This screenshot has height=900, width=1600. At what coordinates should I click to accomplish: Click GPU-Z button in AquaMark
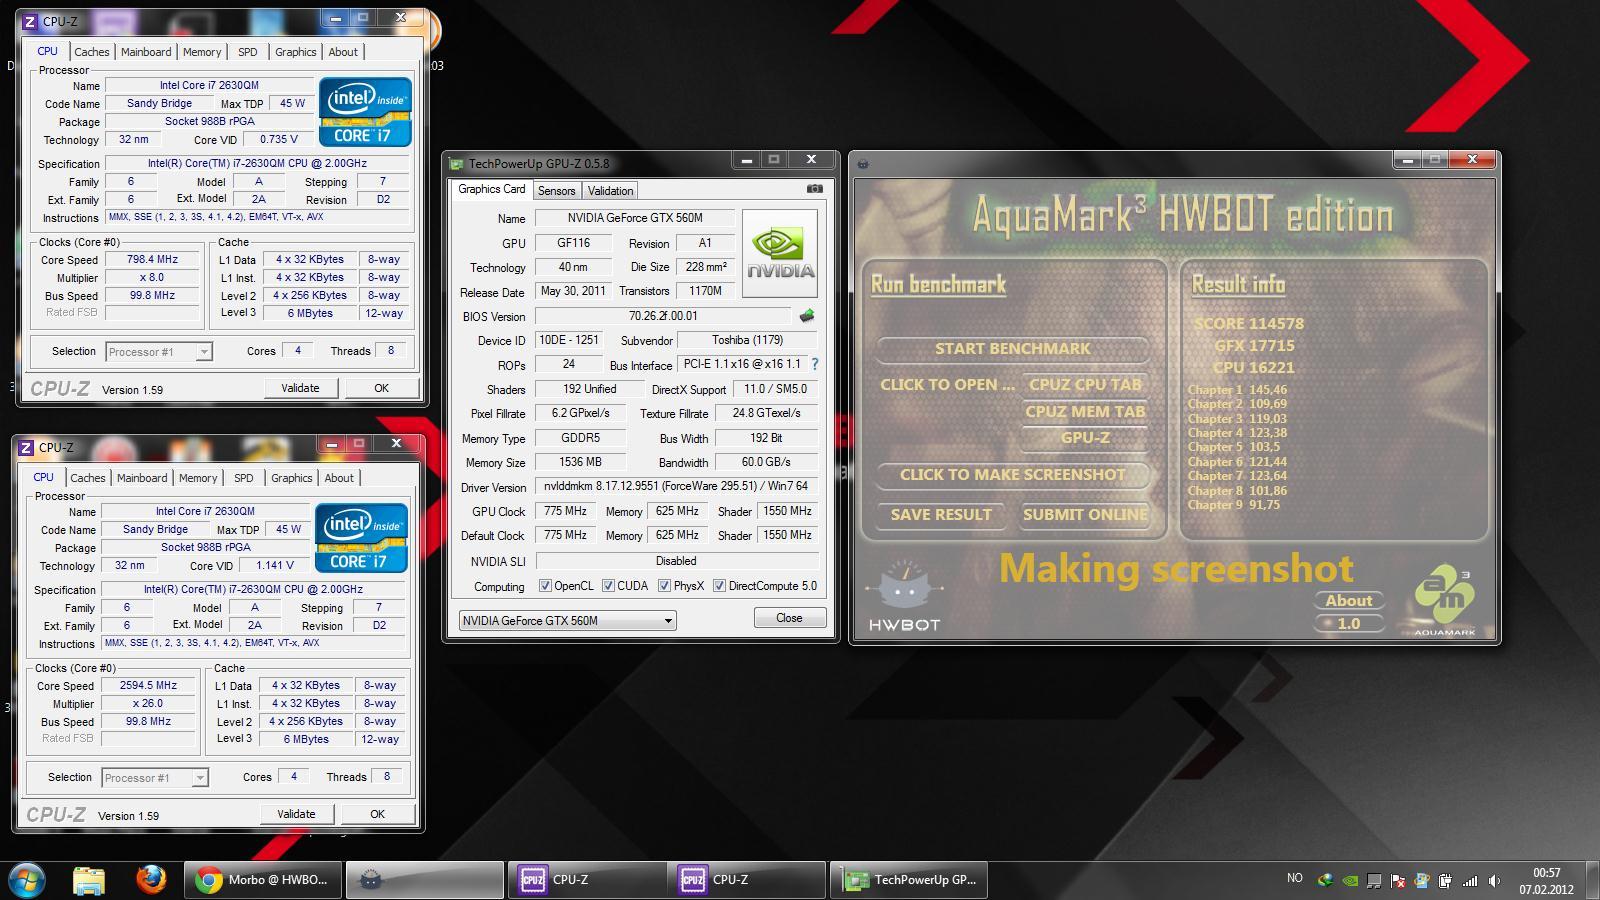click(x=1085, y=437)
